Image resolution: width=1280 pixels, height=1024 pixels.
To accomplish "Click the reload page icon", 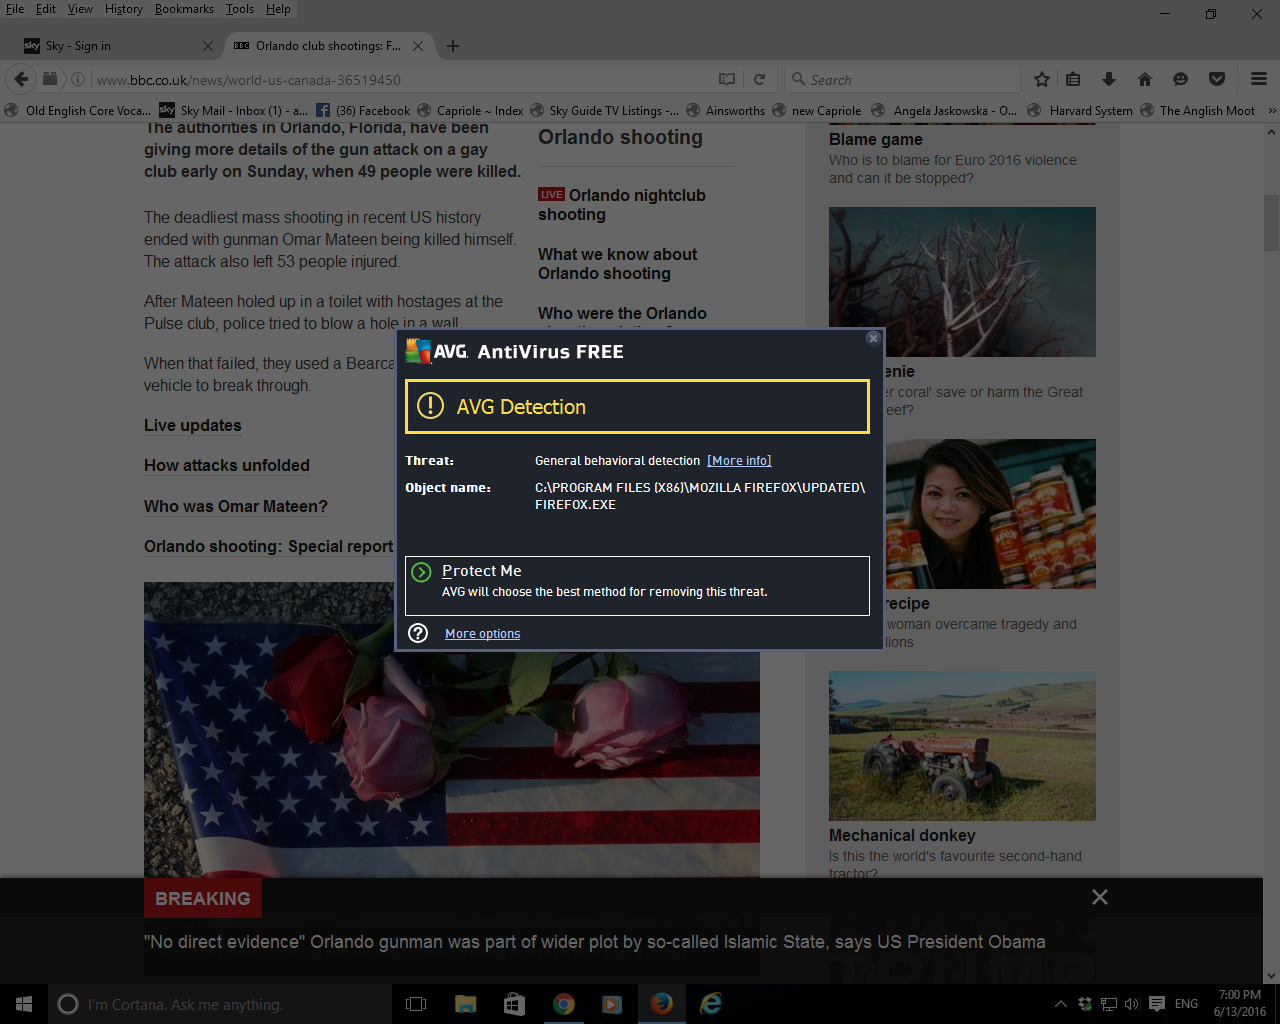I will tap(759, 79).
